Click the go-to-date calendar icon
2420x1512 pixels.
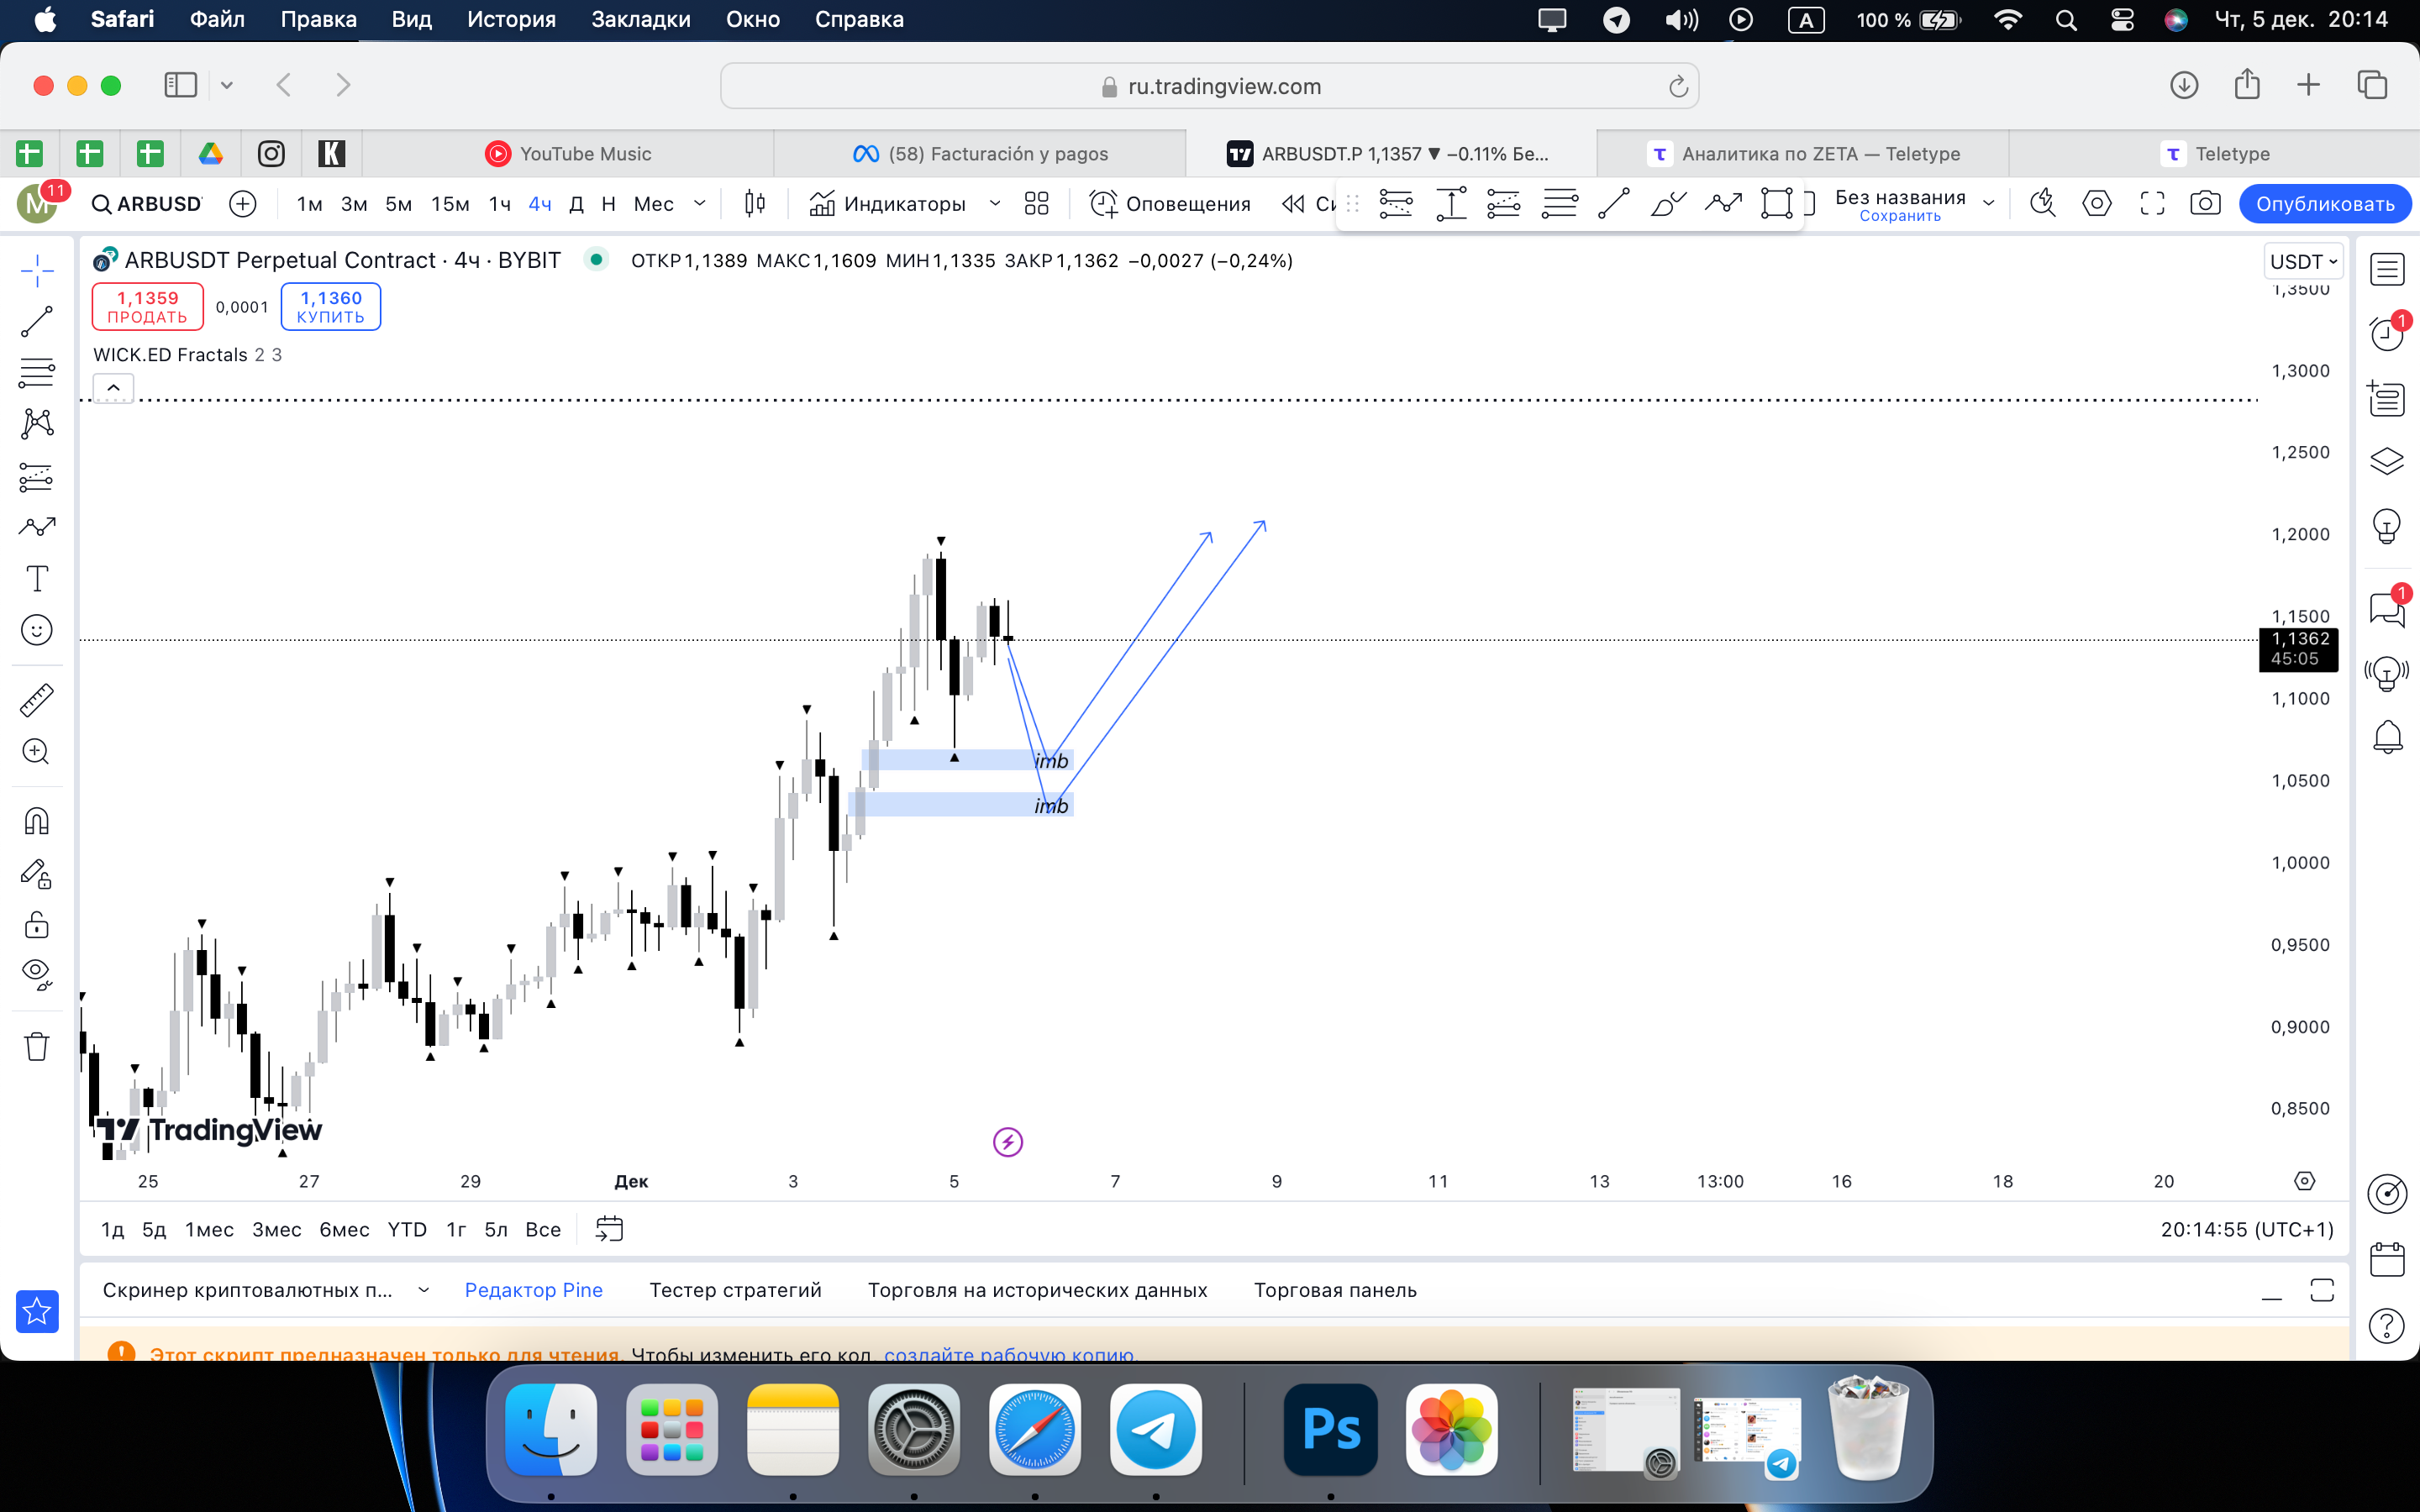609,1229
